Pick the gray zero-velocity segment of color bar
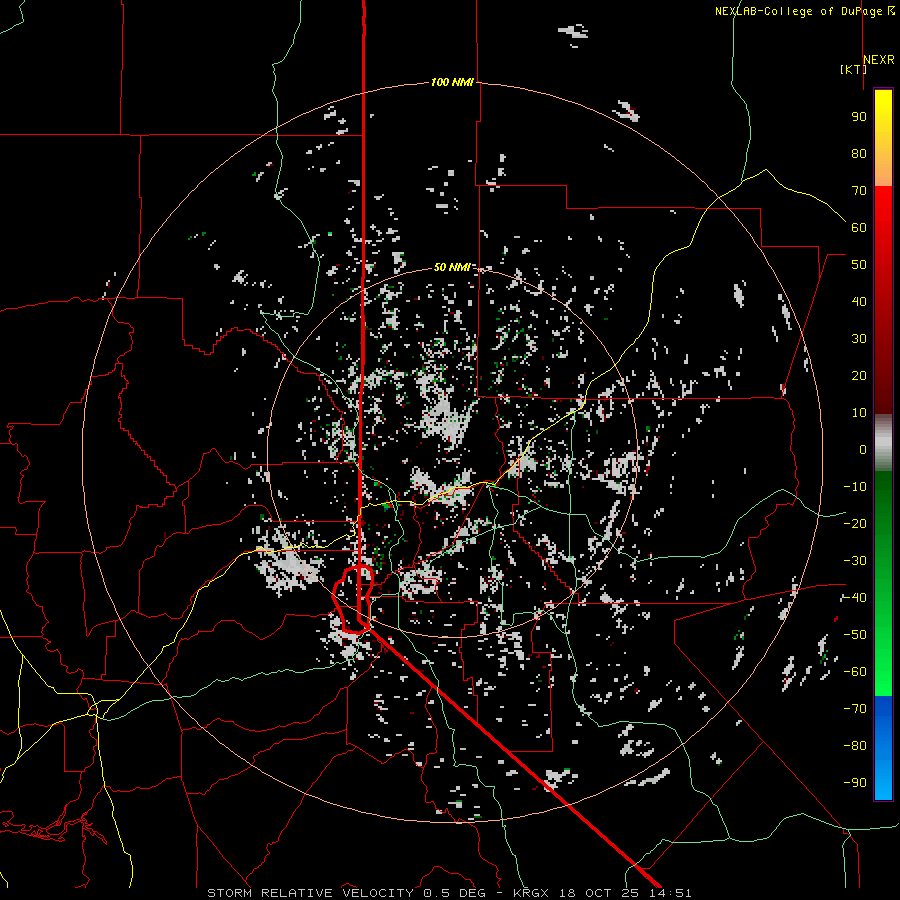The height and width of the screenshot is (900, 900). [883, 443]
